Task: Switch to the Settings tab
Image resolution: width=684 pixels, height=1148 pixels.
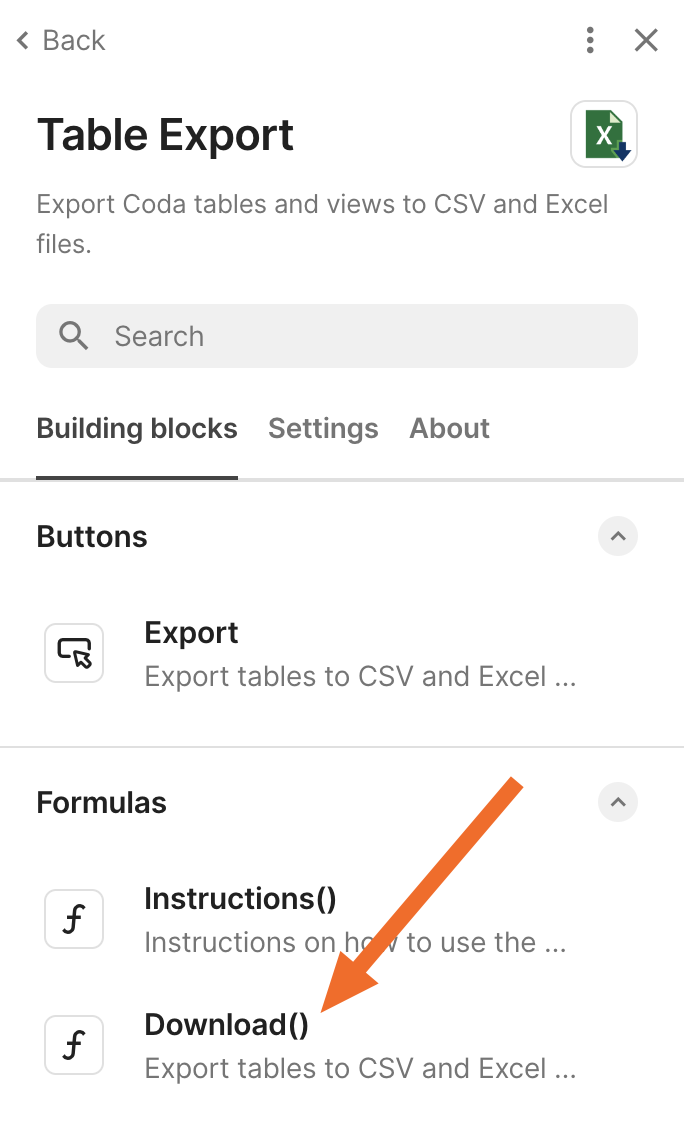Action: [x=323, y=429]
